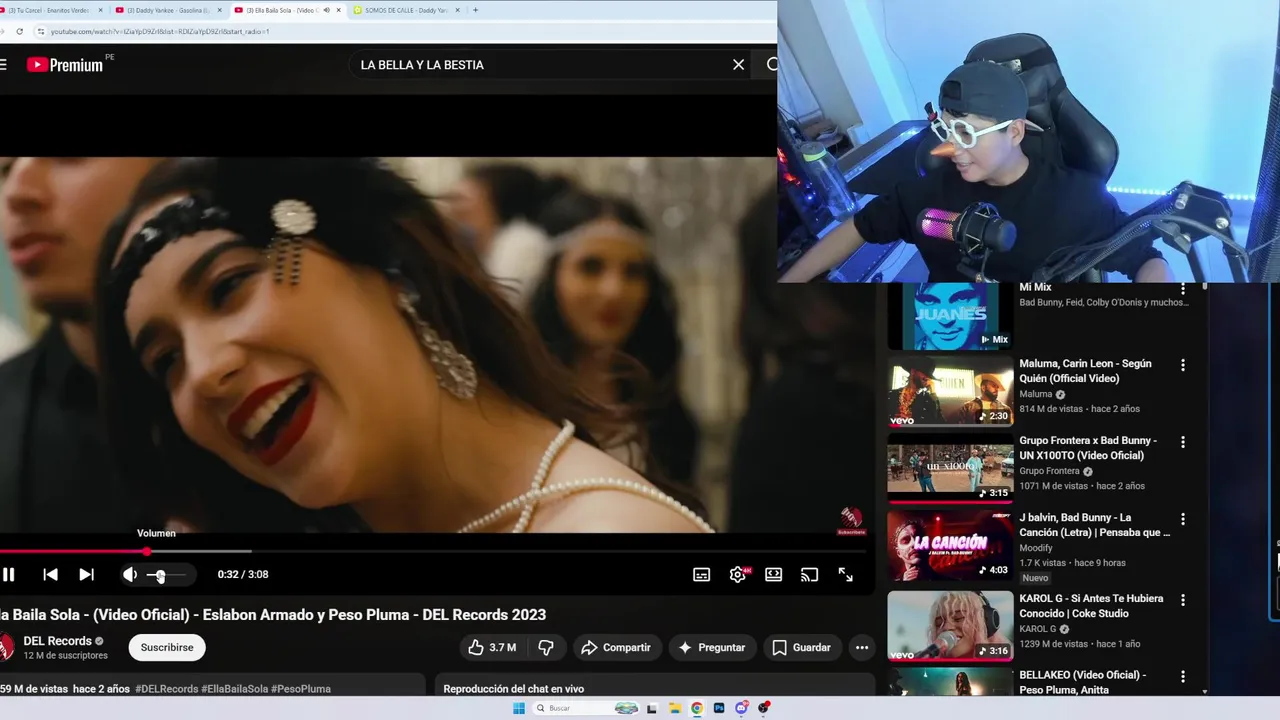
Task: Play Maluma Según Quién video thumbnail
Action: pos(950,391)
